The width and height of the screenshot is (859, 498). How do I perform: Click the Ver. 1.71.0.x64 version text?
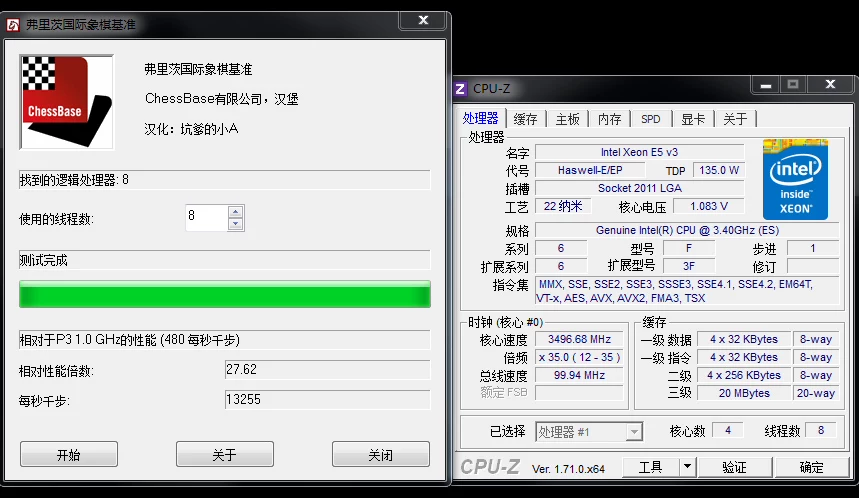tap(568, 470)
